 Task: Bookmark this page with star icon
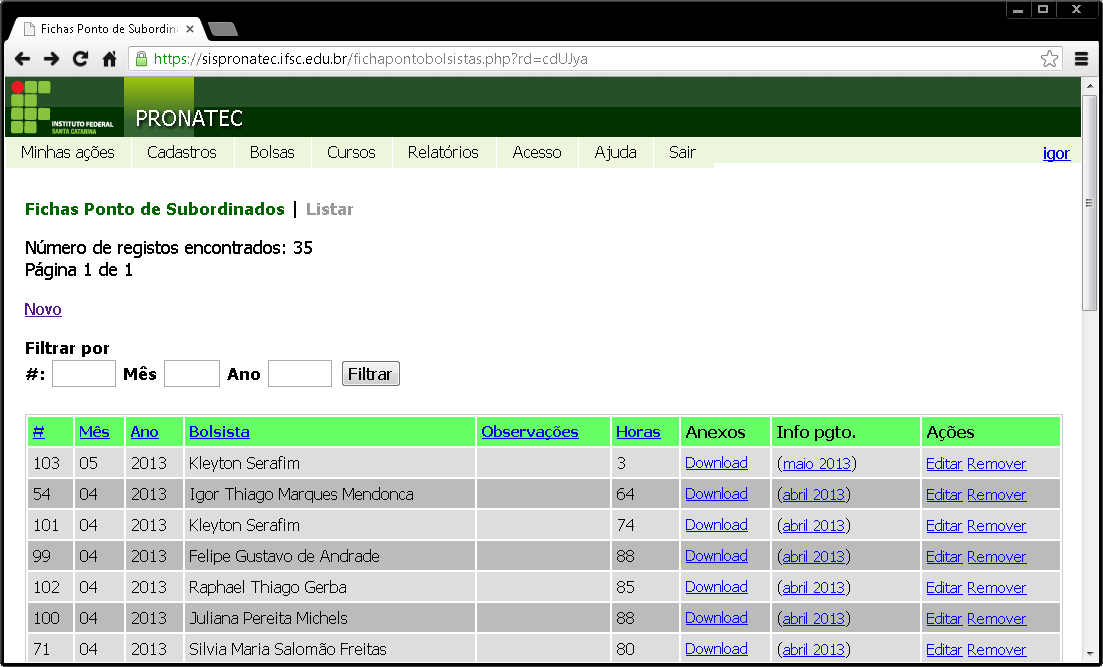[x=1049, y=59]
